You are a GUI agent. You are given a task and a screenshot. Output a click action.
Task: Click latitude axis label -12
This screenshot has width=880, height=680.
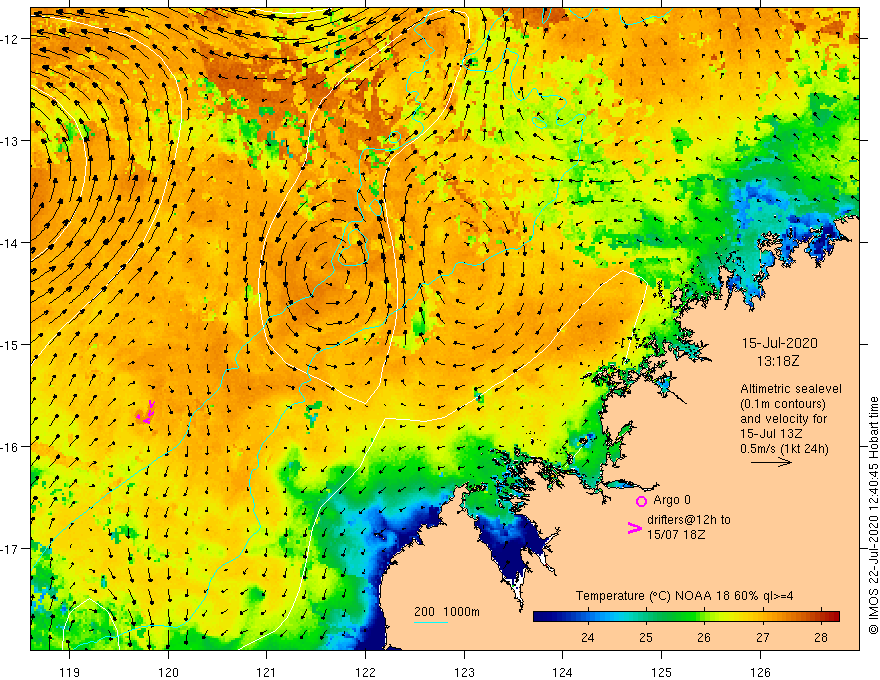pyautogui.click(x=10, y=39)
